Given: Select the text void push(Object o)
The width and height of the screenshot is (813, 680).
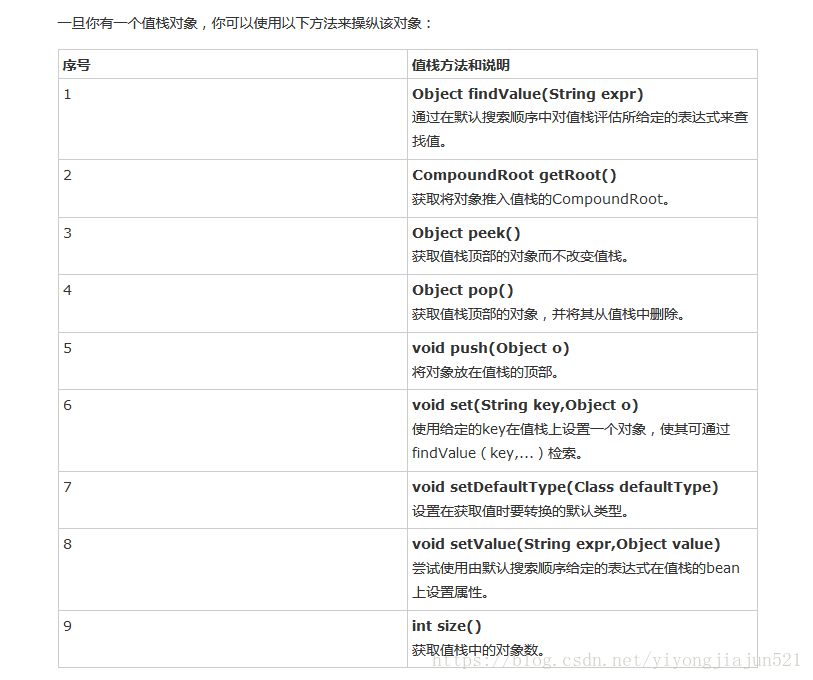Looking at the screenshot, I should (x=490, y=349).
